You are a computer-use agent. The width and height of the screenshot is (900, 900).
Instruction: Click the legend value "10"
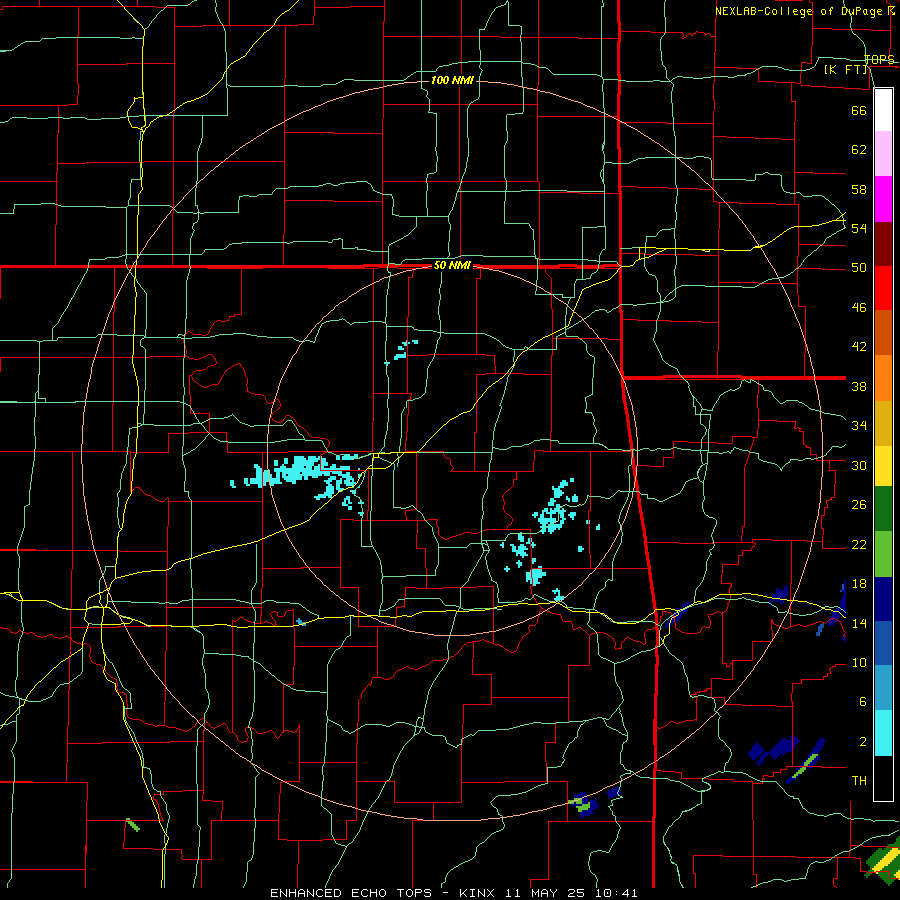[x=859, y=662]
